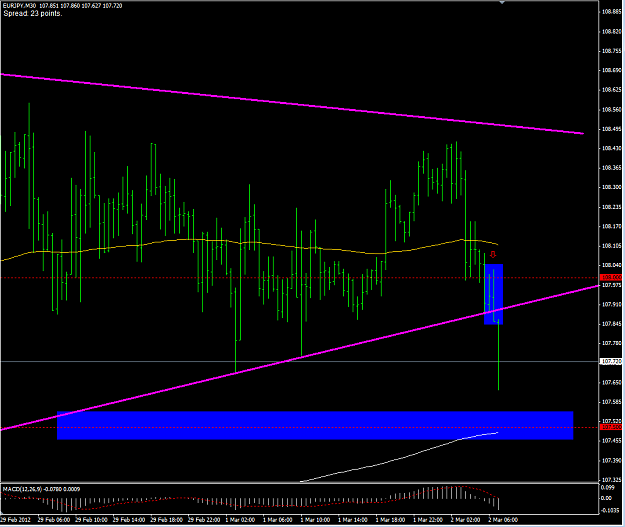Click the '29 Feb 10:00' time axis label
625x527 pixels.
pos(91,520)
